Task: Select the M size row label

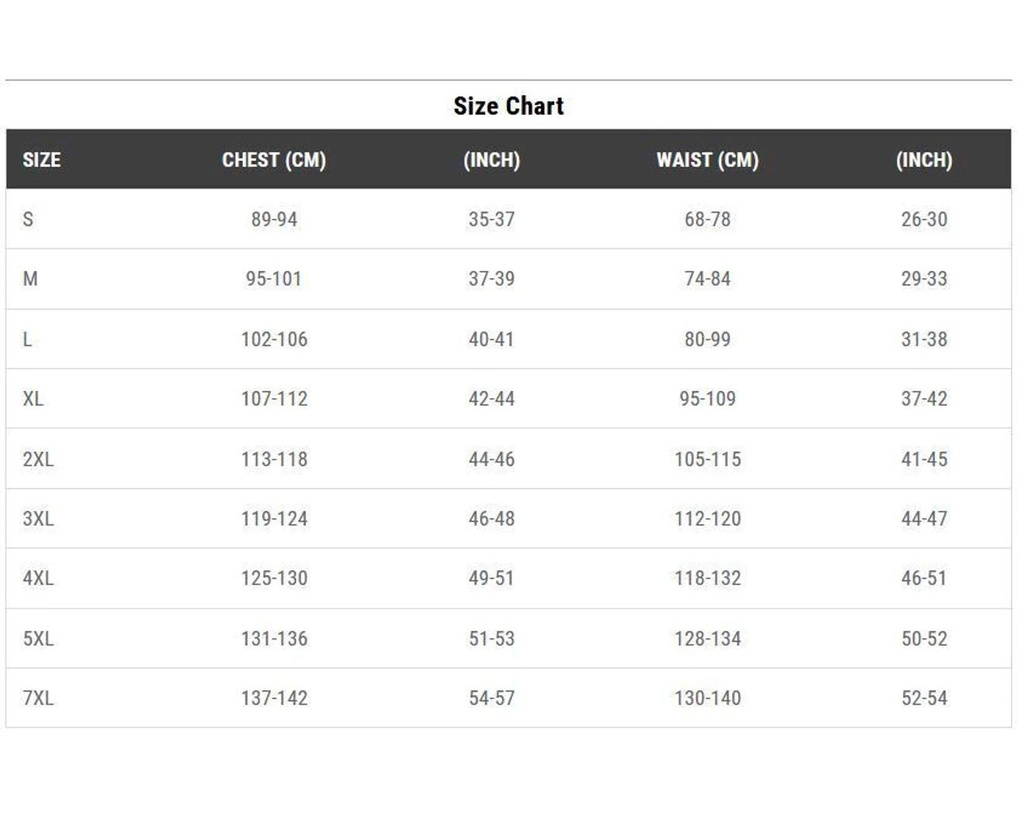Action: [x=30, y=279]
